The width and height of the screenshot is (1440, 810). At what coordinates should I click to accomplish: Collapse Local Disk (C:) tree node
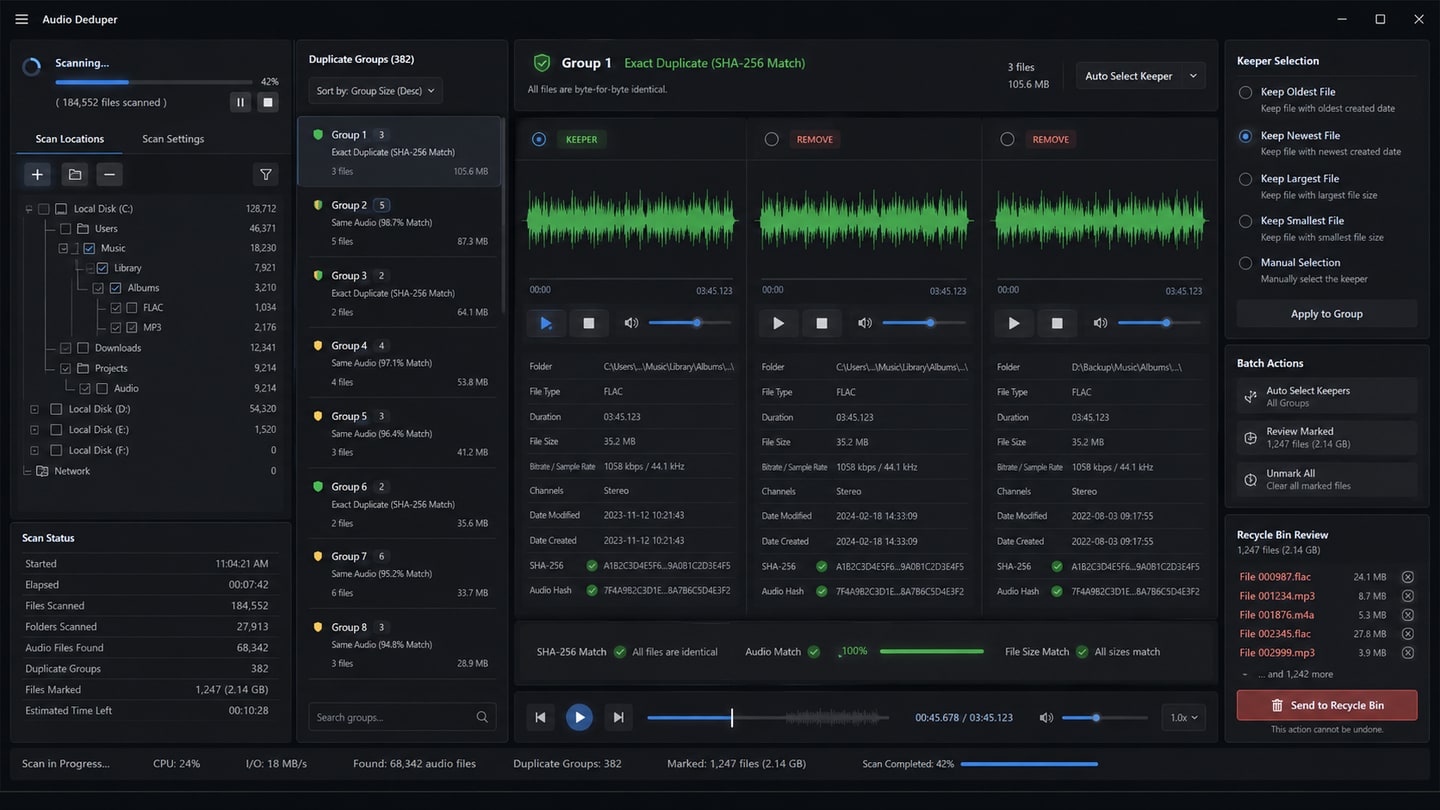click(x=28, y=209)
